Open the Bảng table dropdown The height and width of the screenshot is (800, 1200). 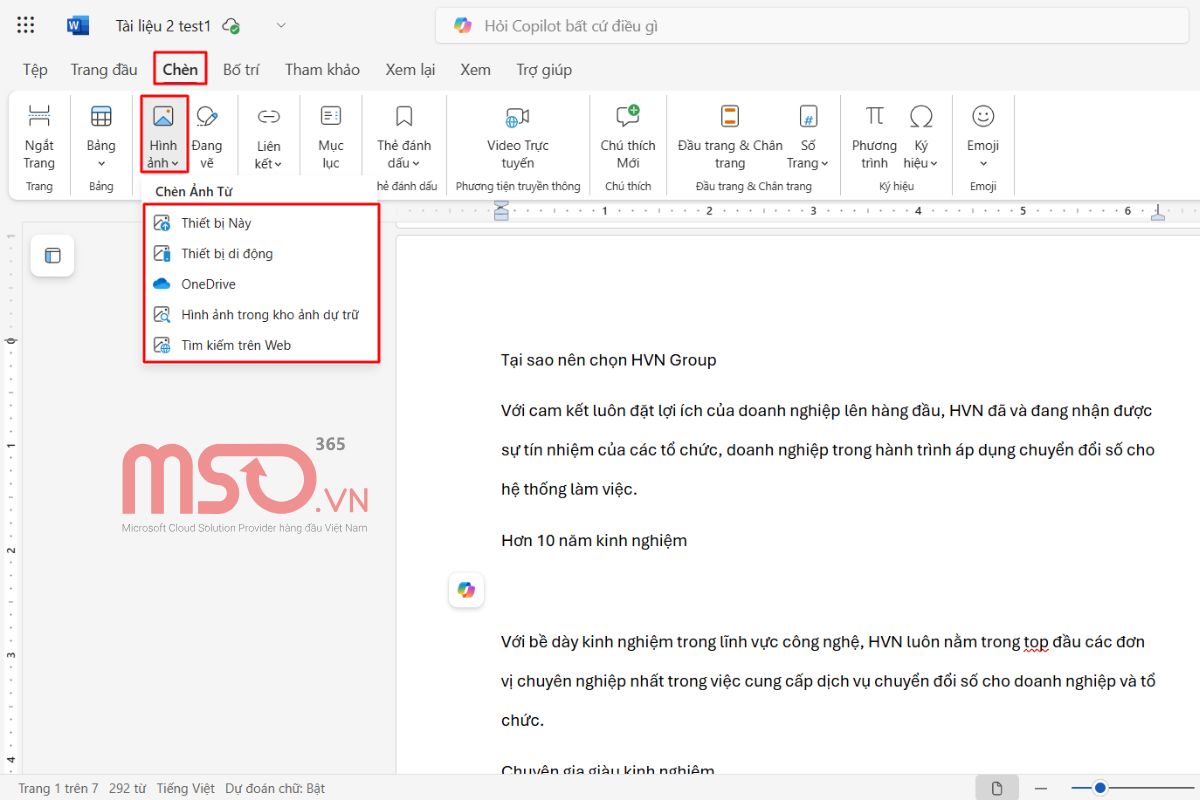[x=101, y=137]
